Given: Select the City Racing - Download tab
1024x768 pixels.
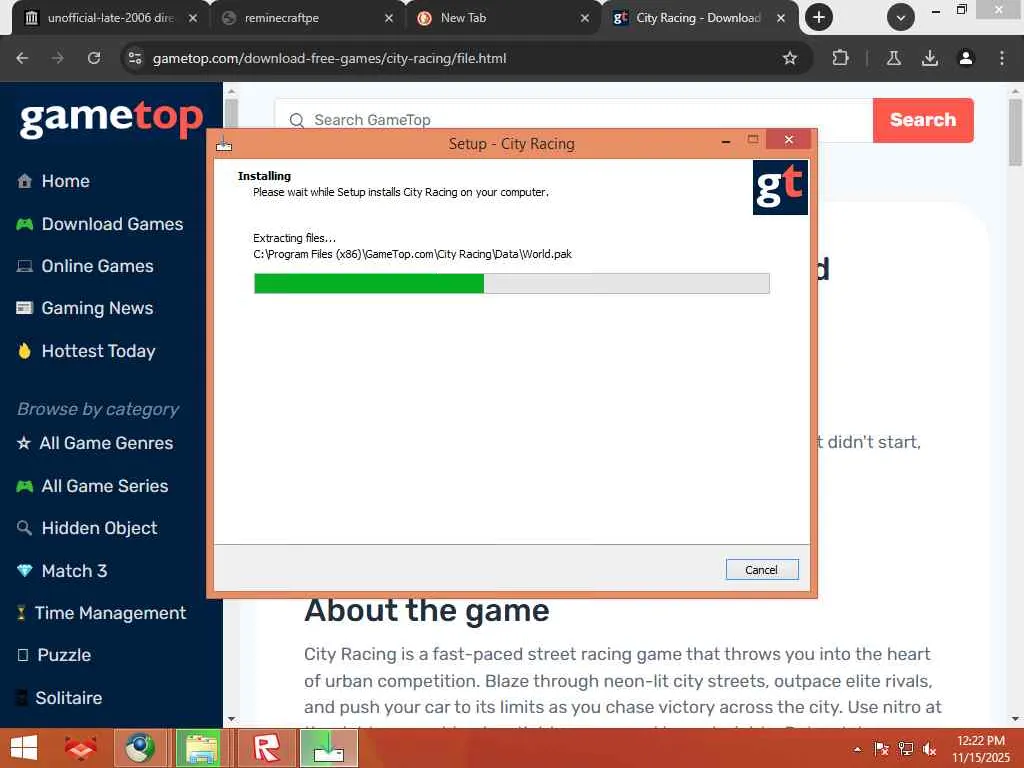Looking at the screenshot, I should (x=698, y=18).
